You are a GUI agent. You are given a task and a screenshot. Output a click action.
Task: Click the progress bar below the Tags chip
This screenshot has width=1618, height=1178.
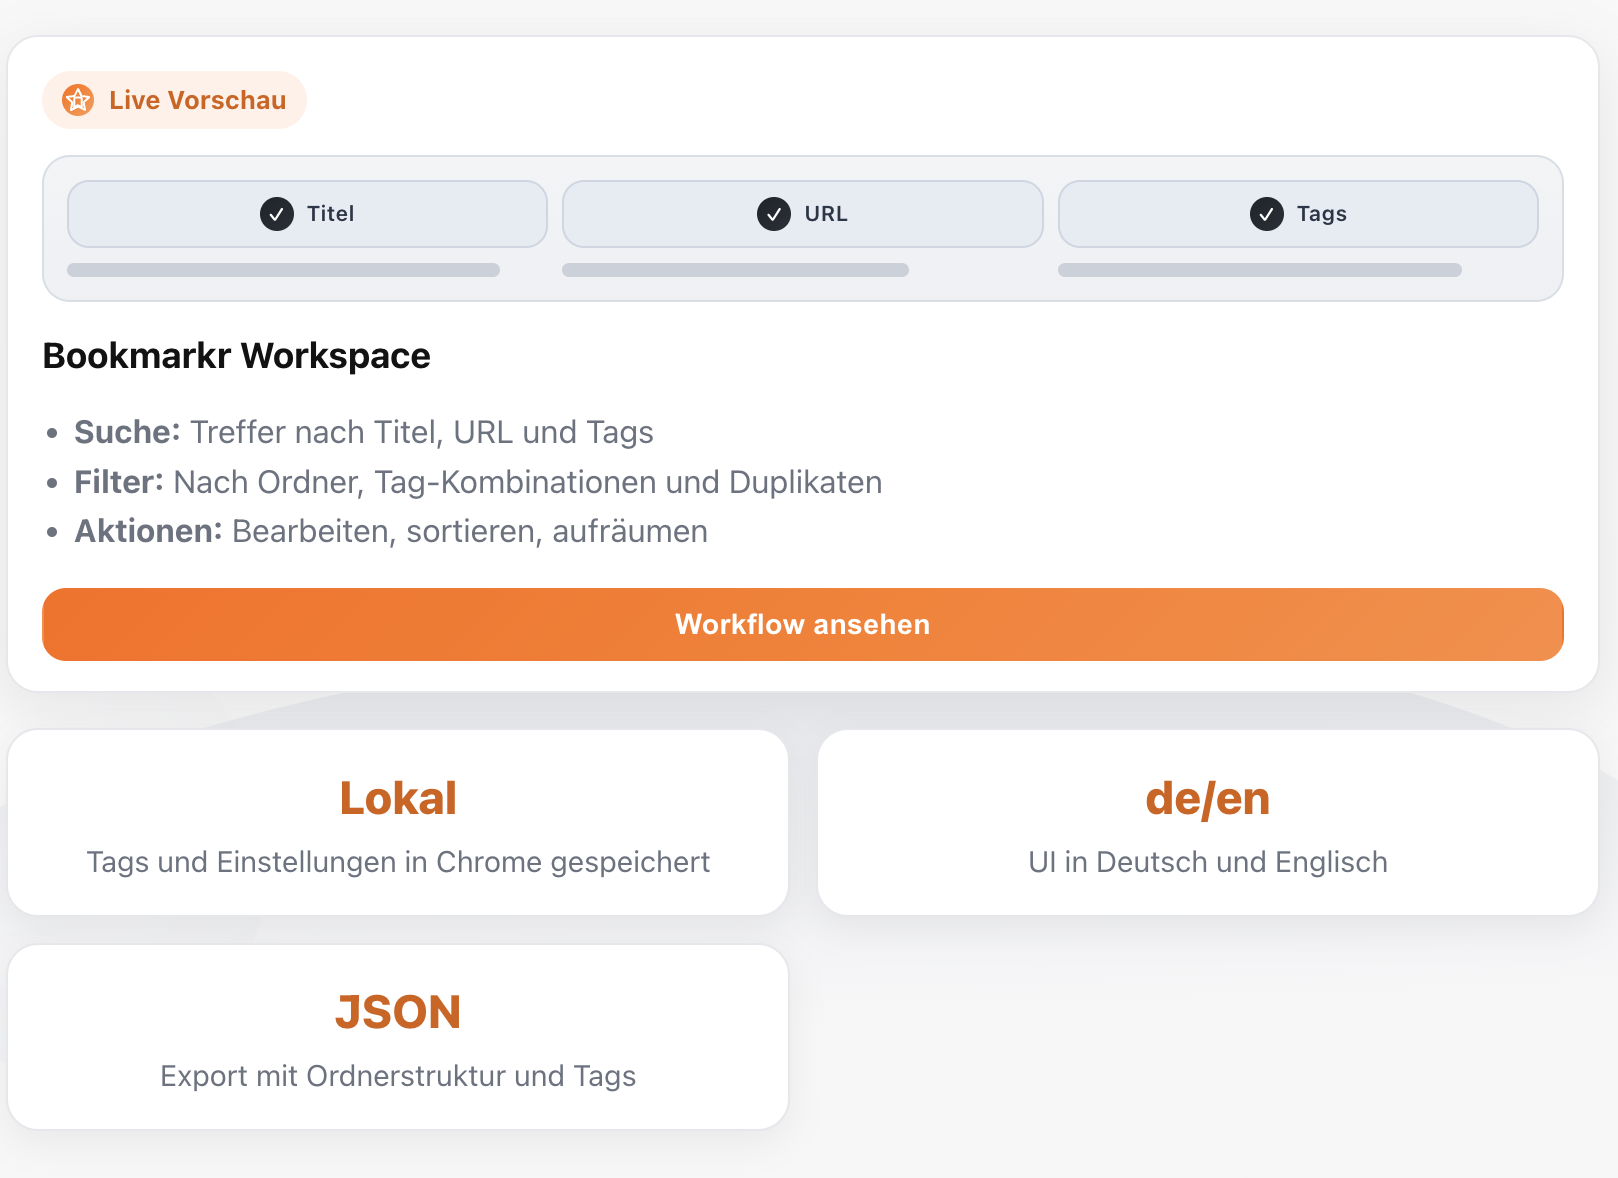pyautogui.click(x=1260, y=269)
